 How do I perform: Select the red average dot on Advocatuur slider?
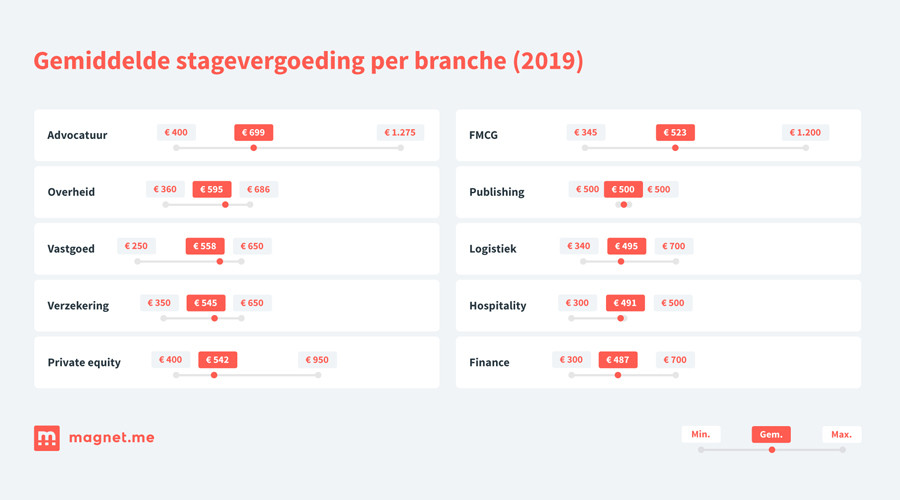coord(254,148)
